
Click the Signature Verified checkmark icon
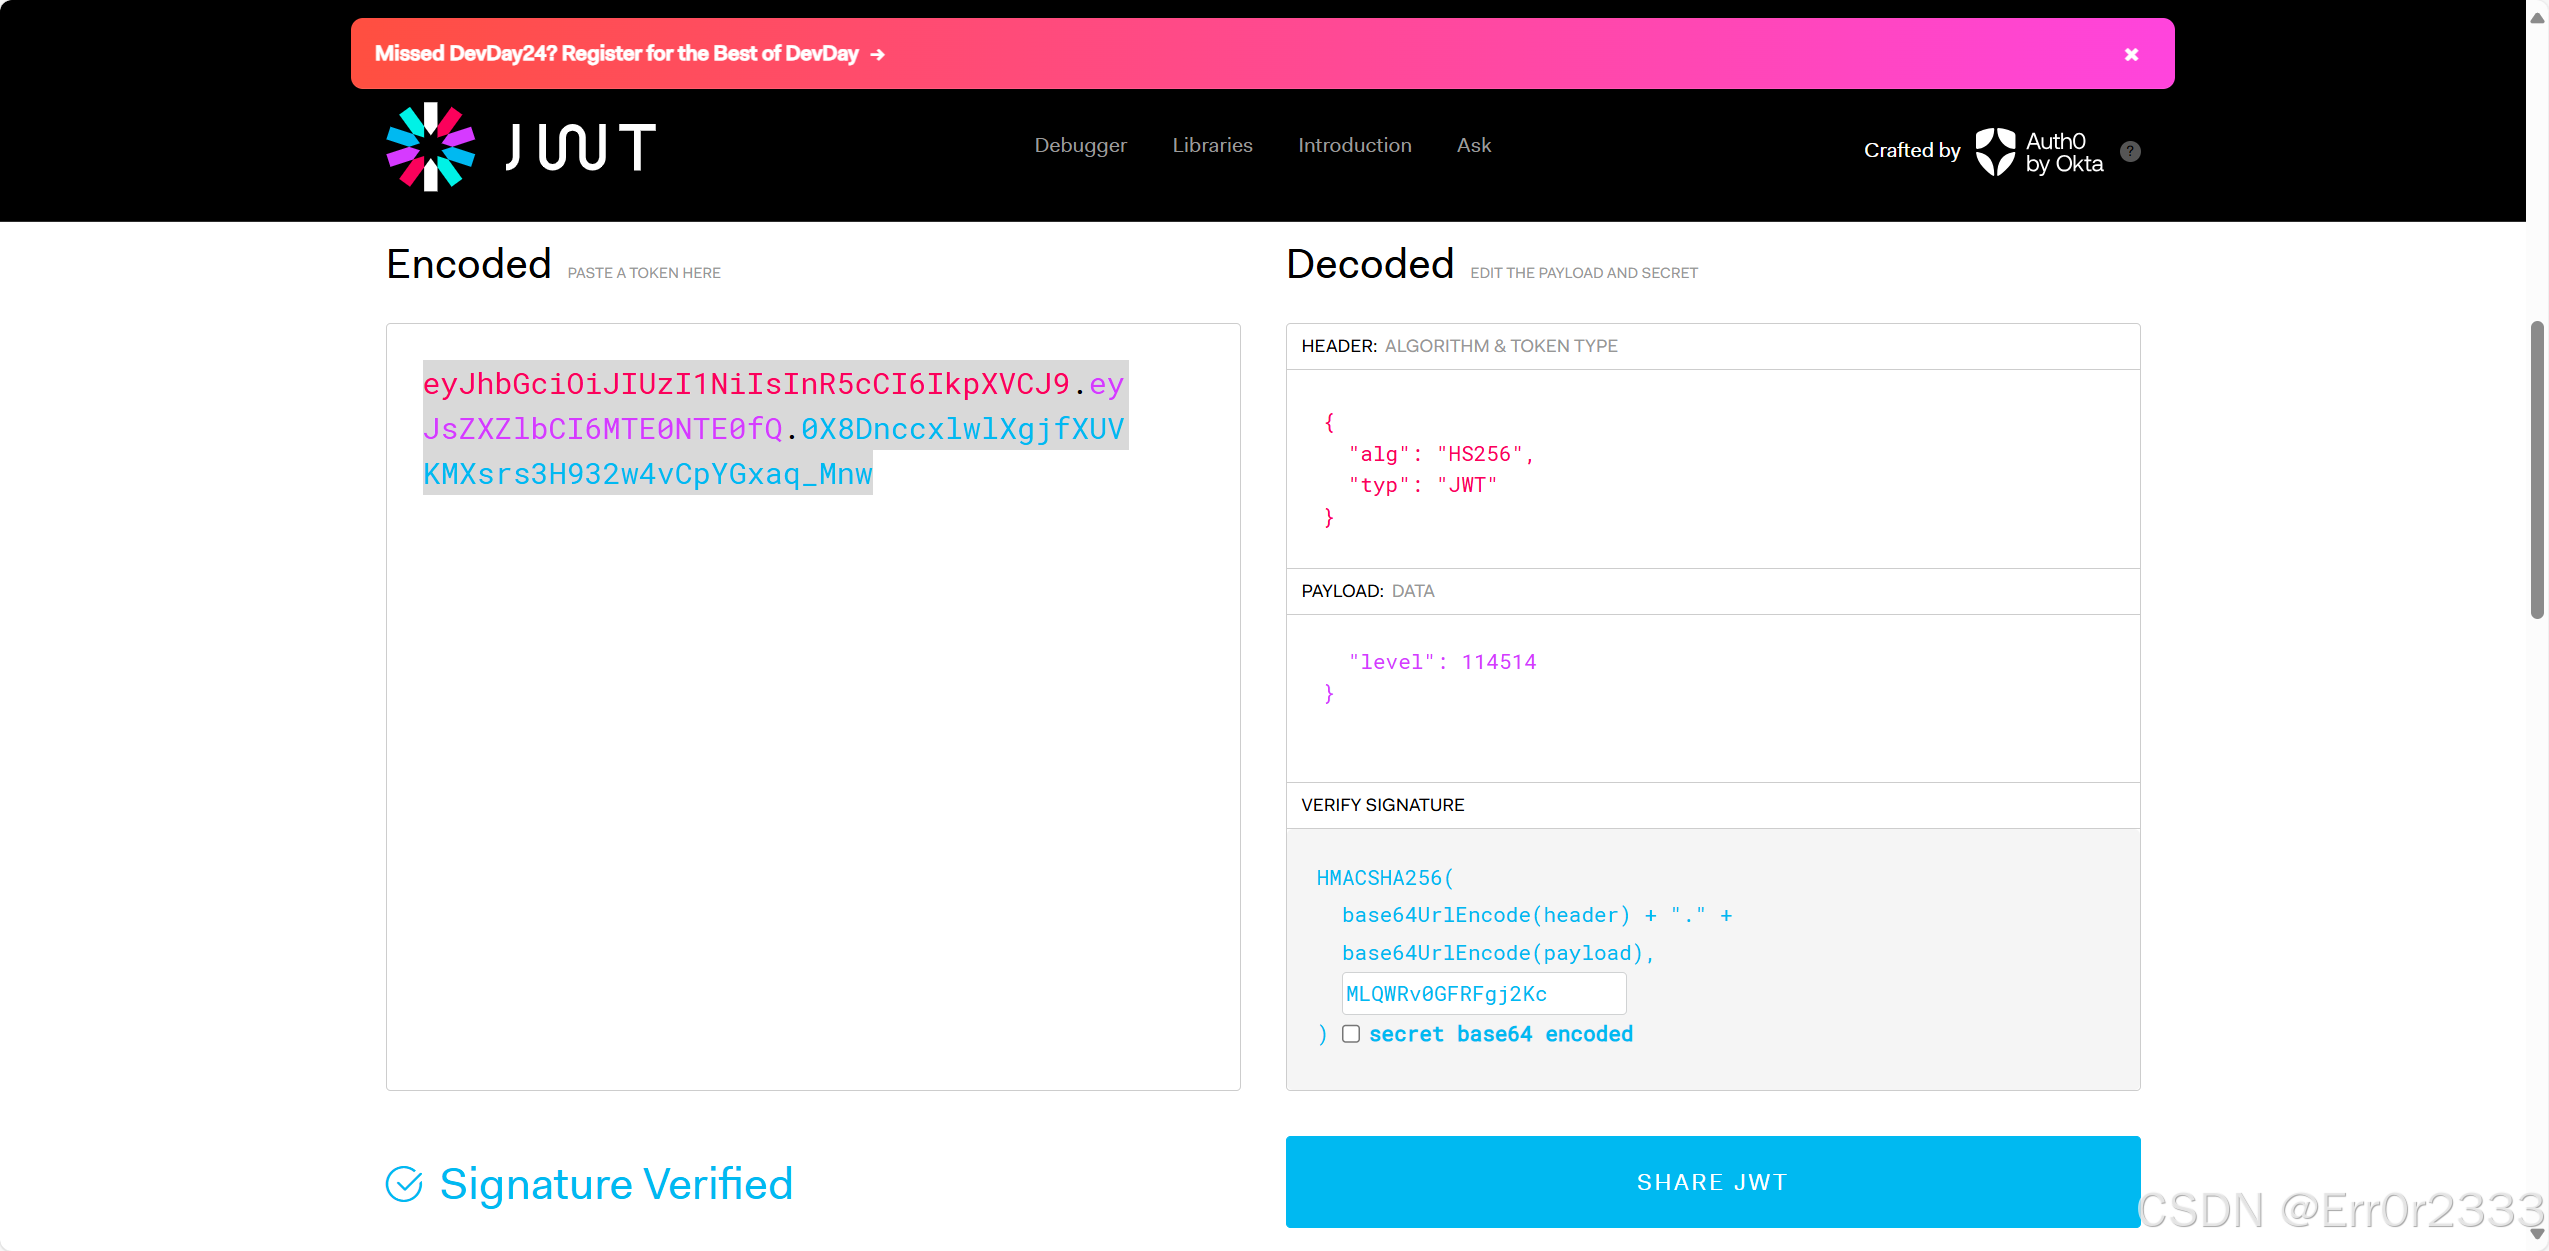pyautogui.click(x=404, y=1183)
